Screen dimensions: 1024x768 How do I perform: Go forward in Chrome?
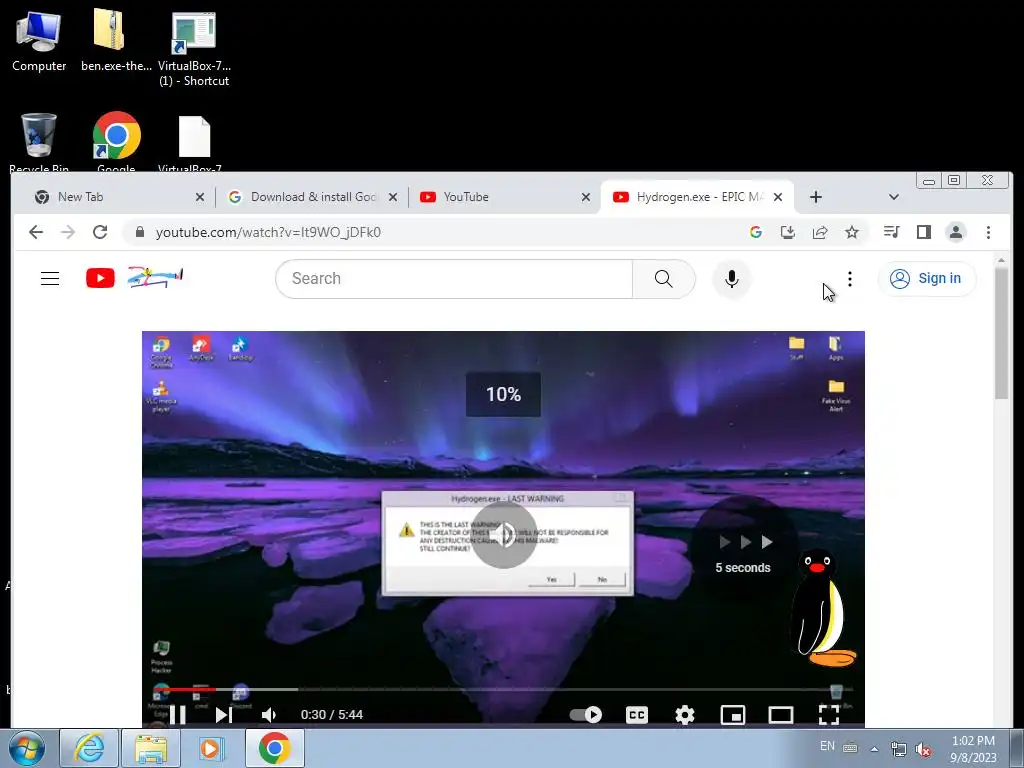[x=68, y=232]
